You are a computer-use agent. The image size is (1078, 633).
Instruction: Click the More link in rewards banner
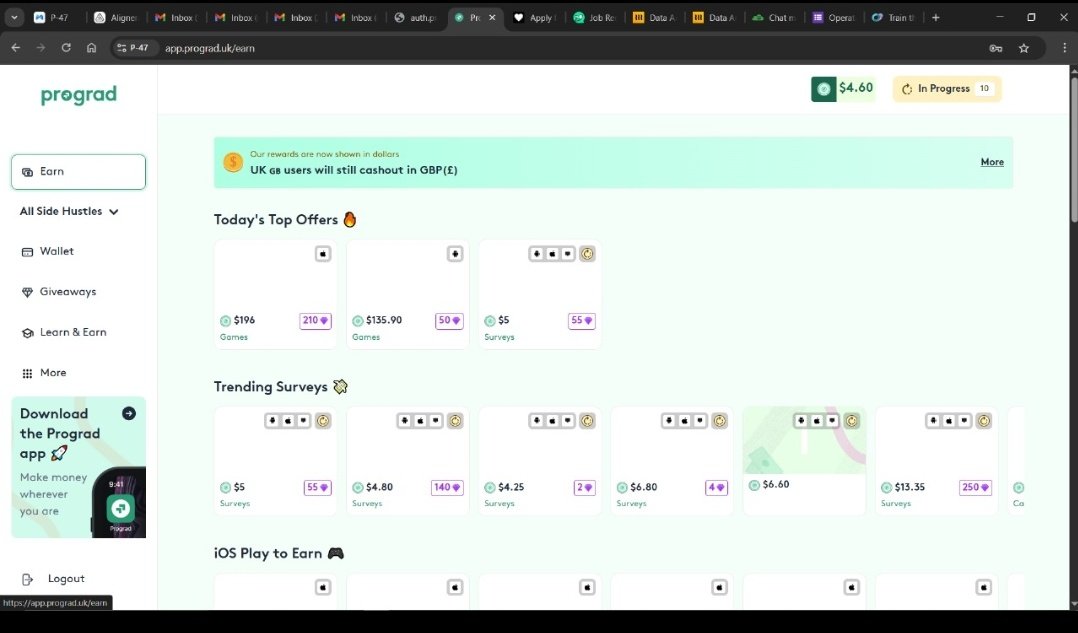[x=991, y=162]
